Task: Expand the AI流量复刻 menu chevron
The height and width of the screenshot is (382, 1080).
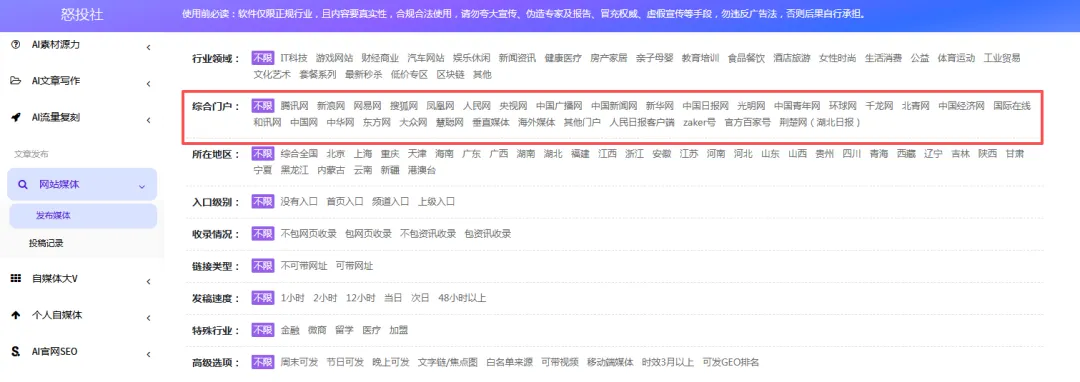Action: pyautogui.click(x=148, y=120)
